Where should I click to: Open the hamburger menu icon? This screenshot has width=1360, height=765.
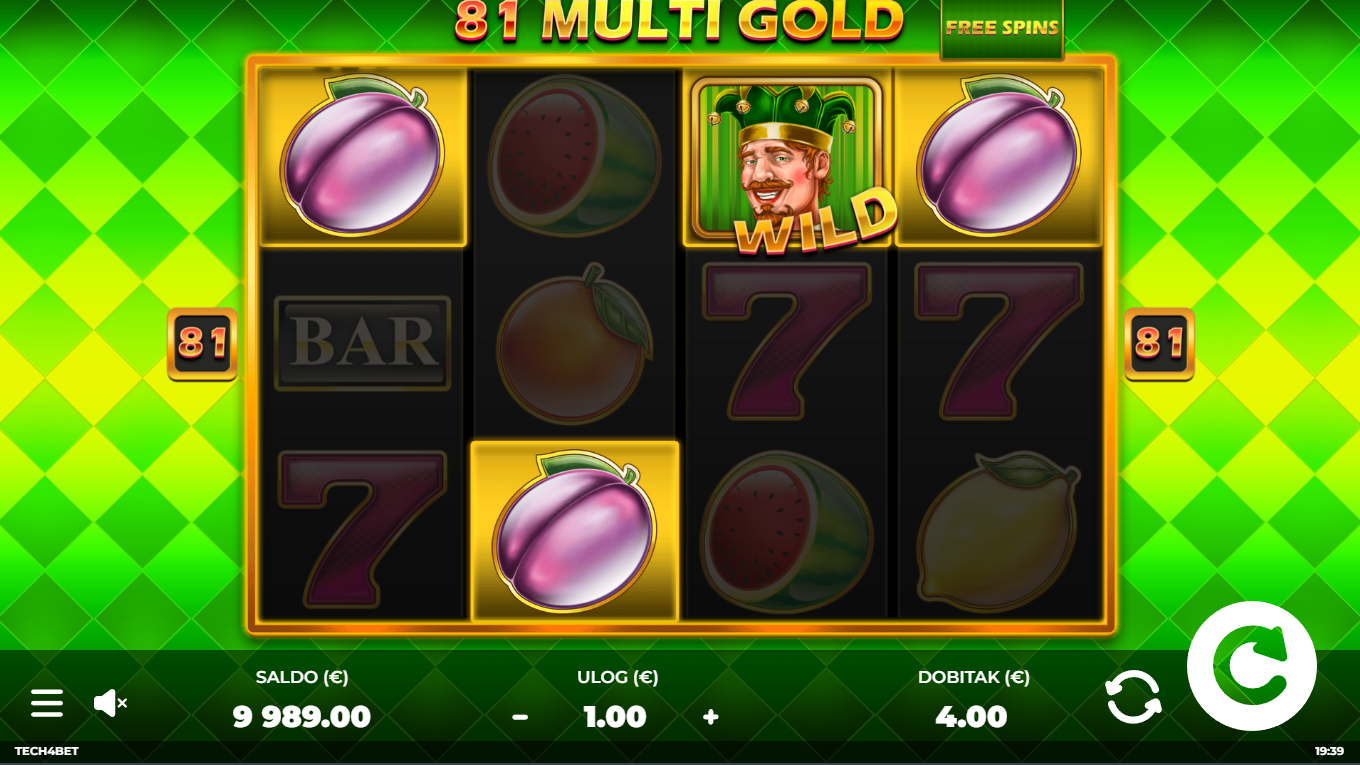tap(46, 703)
